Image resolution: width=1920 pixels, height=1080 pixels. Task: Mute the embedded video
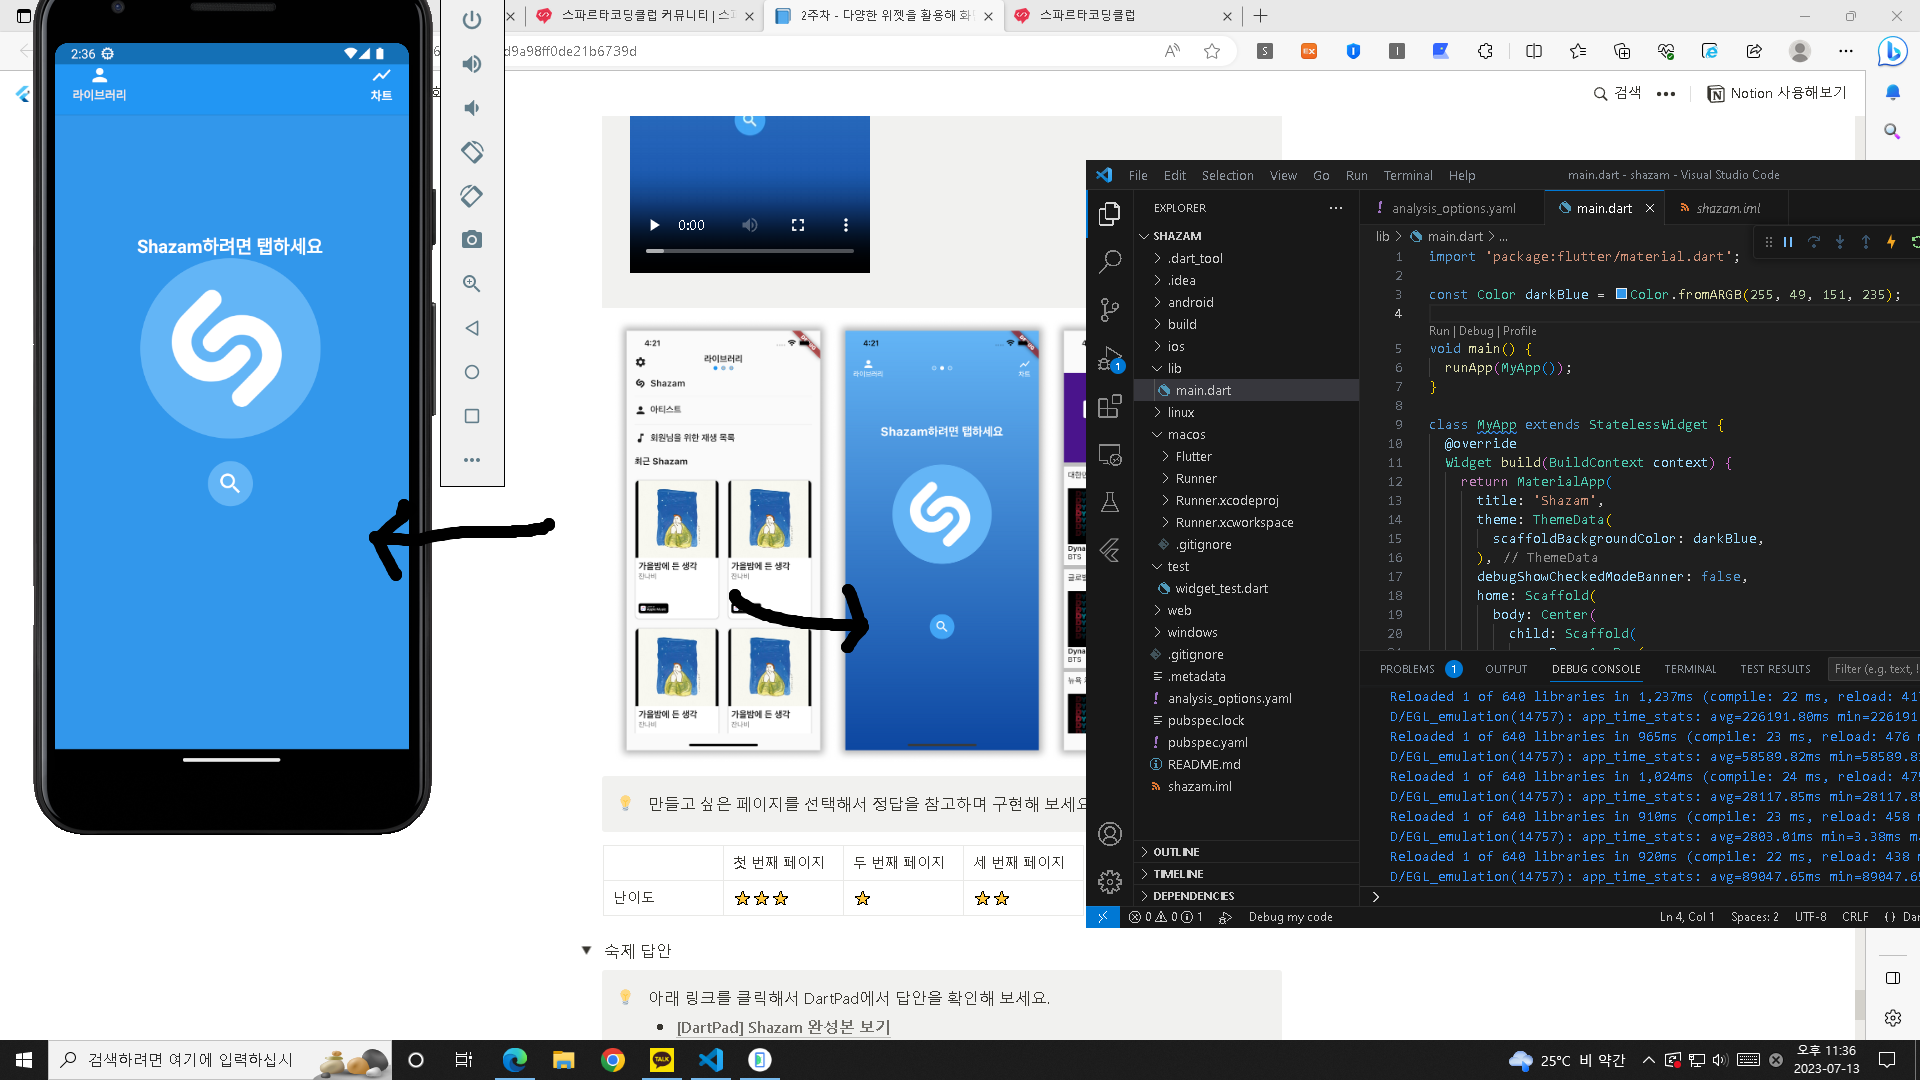[750, 225]
